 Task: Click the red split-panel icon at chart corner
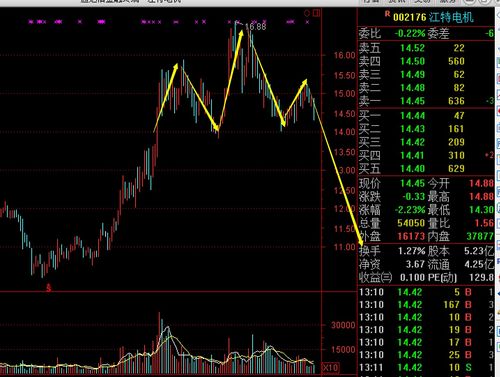316,14
